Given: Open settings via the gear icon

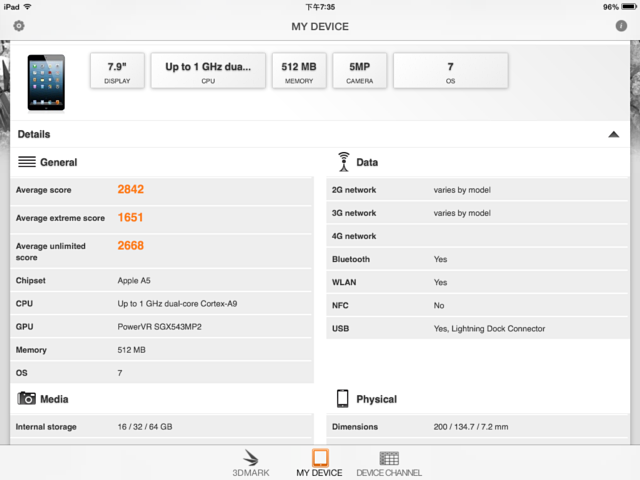Looking at the screenshot, I should point(19,26).
